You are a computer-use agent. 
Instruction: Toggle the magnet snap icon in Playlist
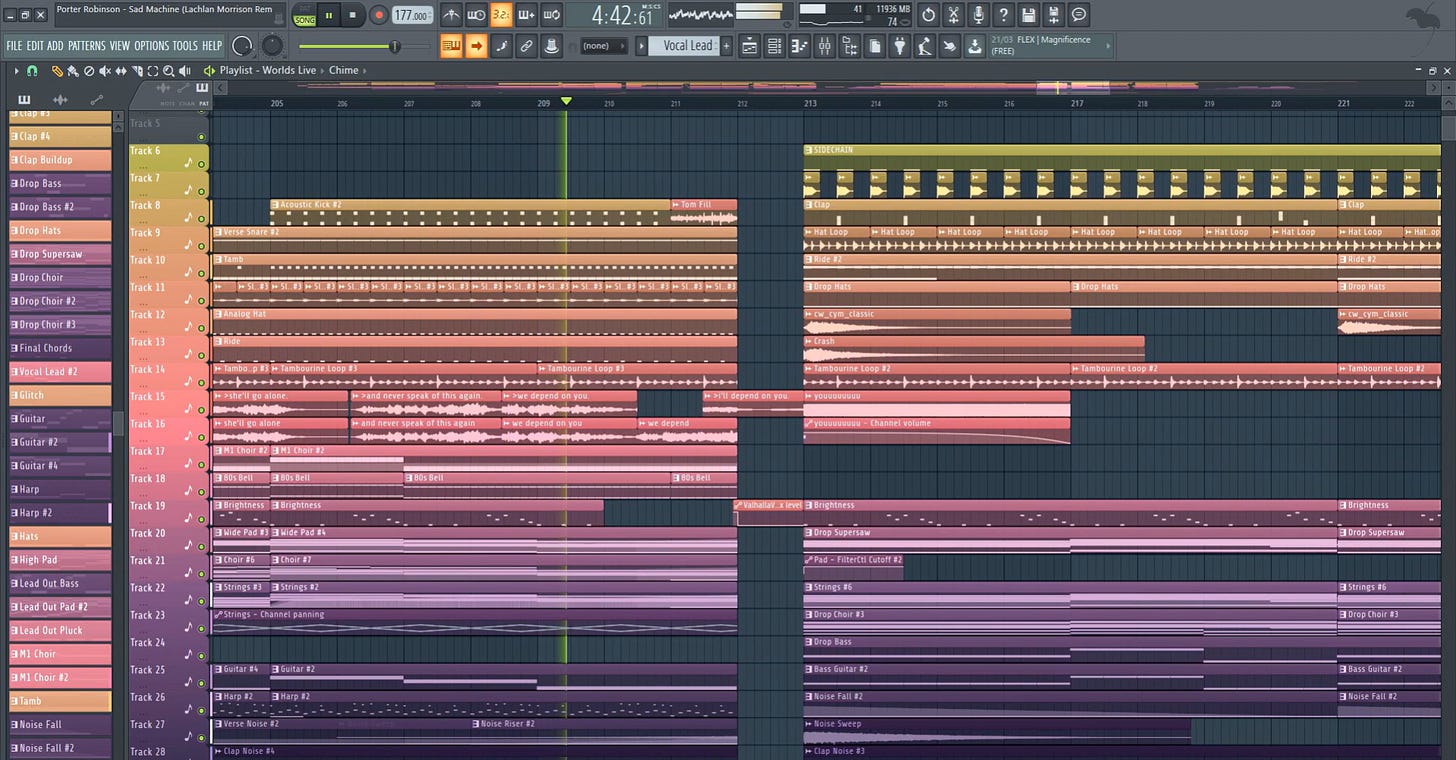[32, 71]
